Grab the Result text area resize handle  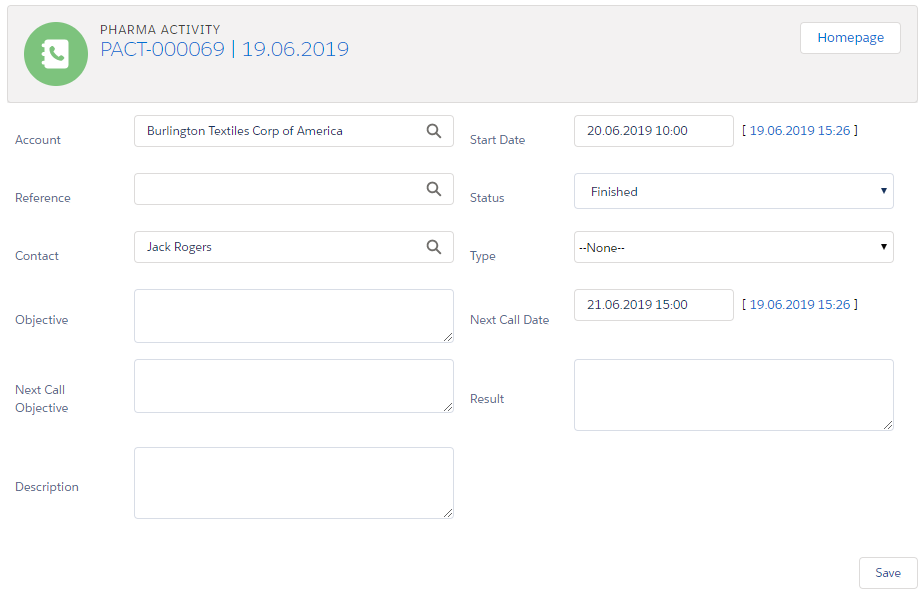click(x=888, y=425)
